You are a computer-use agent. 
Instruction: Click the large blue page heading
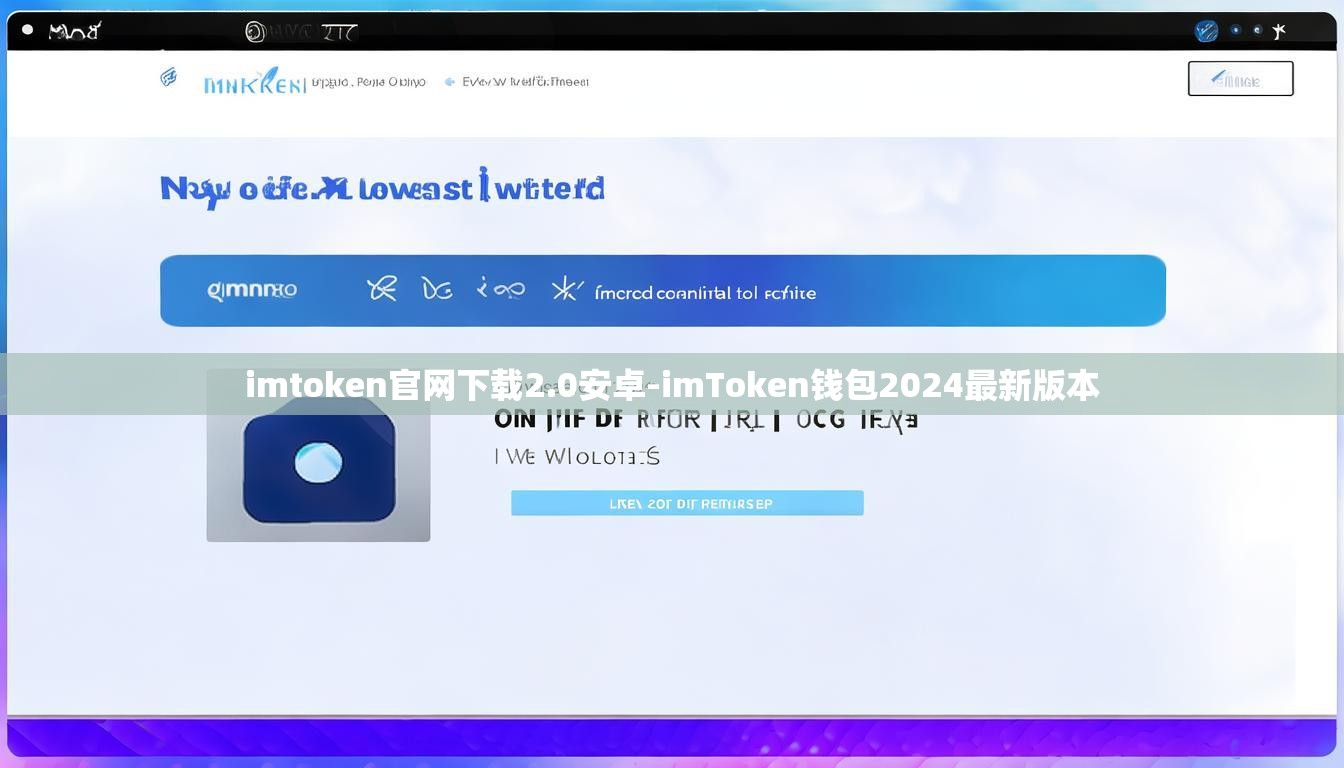coord(382,188)
